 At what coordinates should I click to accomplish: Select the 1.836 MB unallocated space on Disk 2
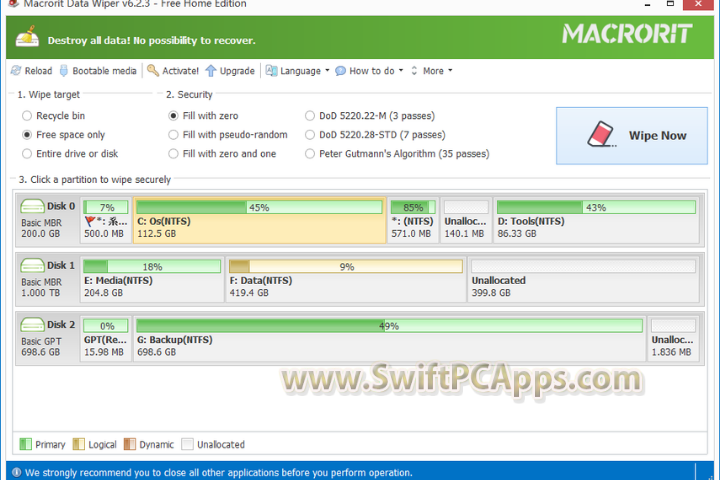click(673, 339)
